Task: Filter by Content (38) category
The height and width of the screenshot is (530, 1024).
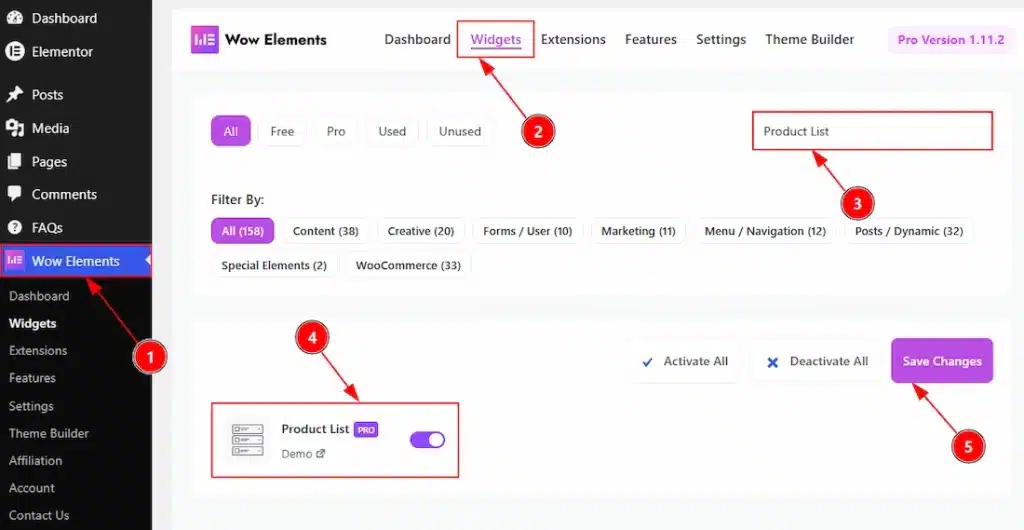Action: (x=325, y=231)
